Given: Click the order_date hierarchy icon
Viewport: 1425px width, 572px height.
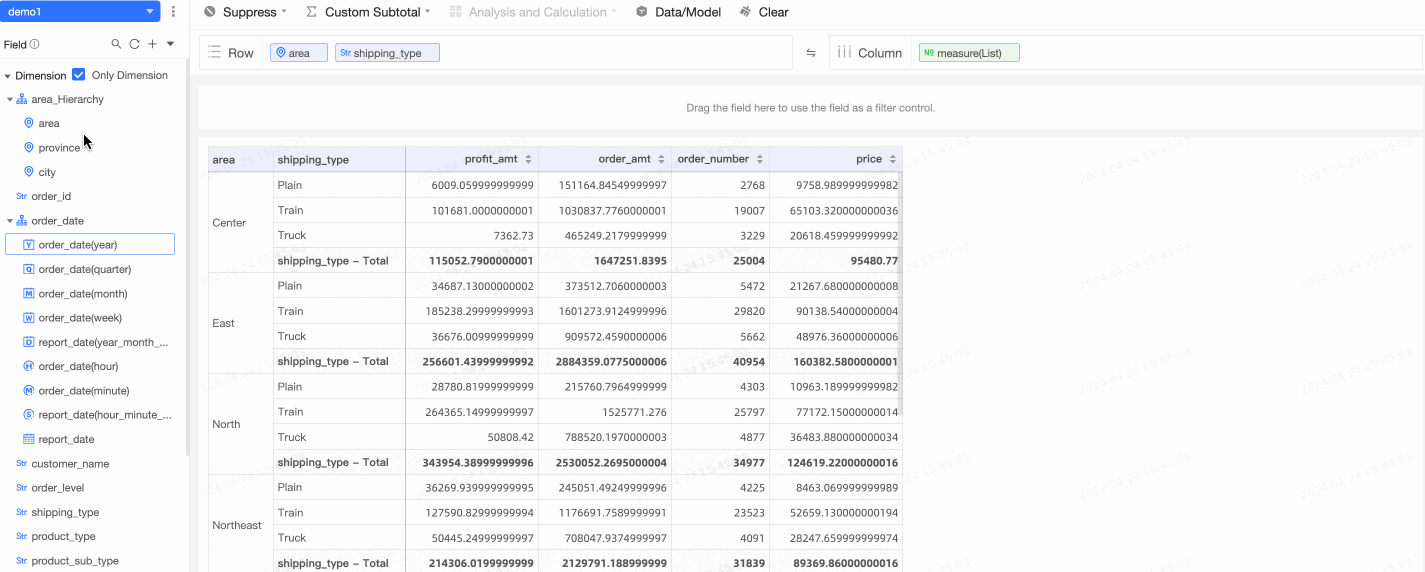Looking at the screenshot, I should tap(22, 221).
